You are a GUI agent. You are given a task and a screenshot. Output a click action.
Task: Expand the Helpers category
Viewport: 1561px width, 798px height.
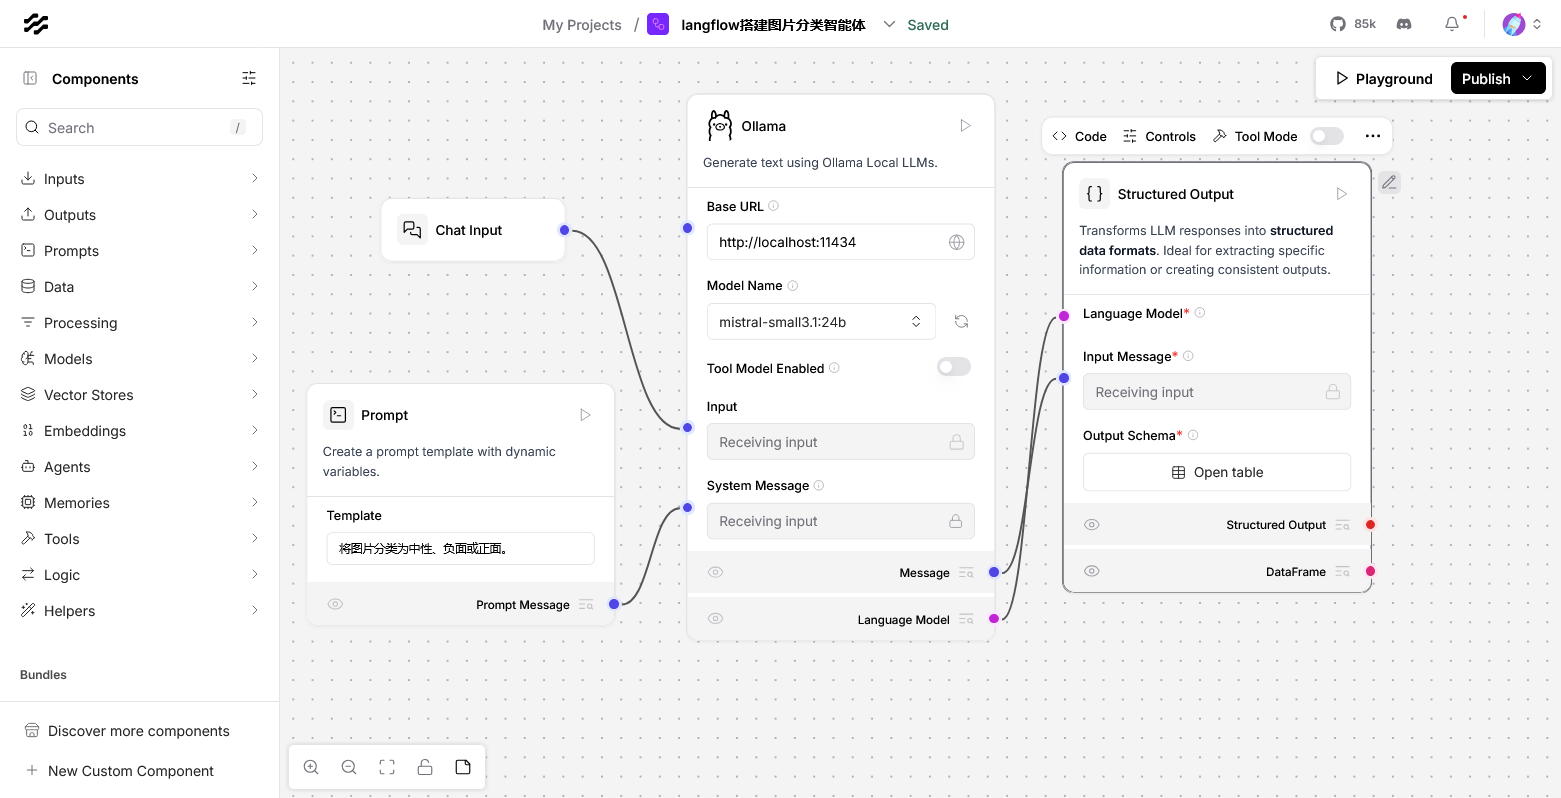click(x=140, y=611)
